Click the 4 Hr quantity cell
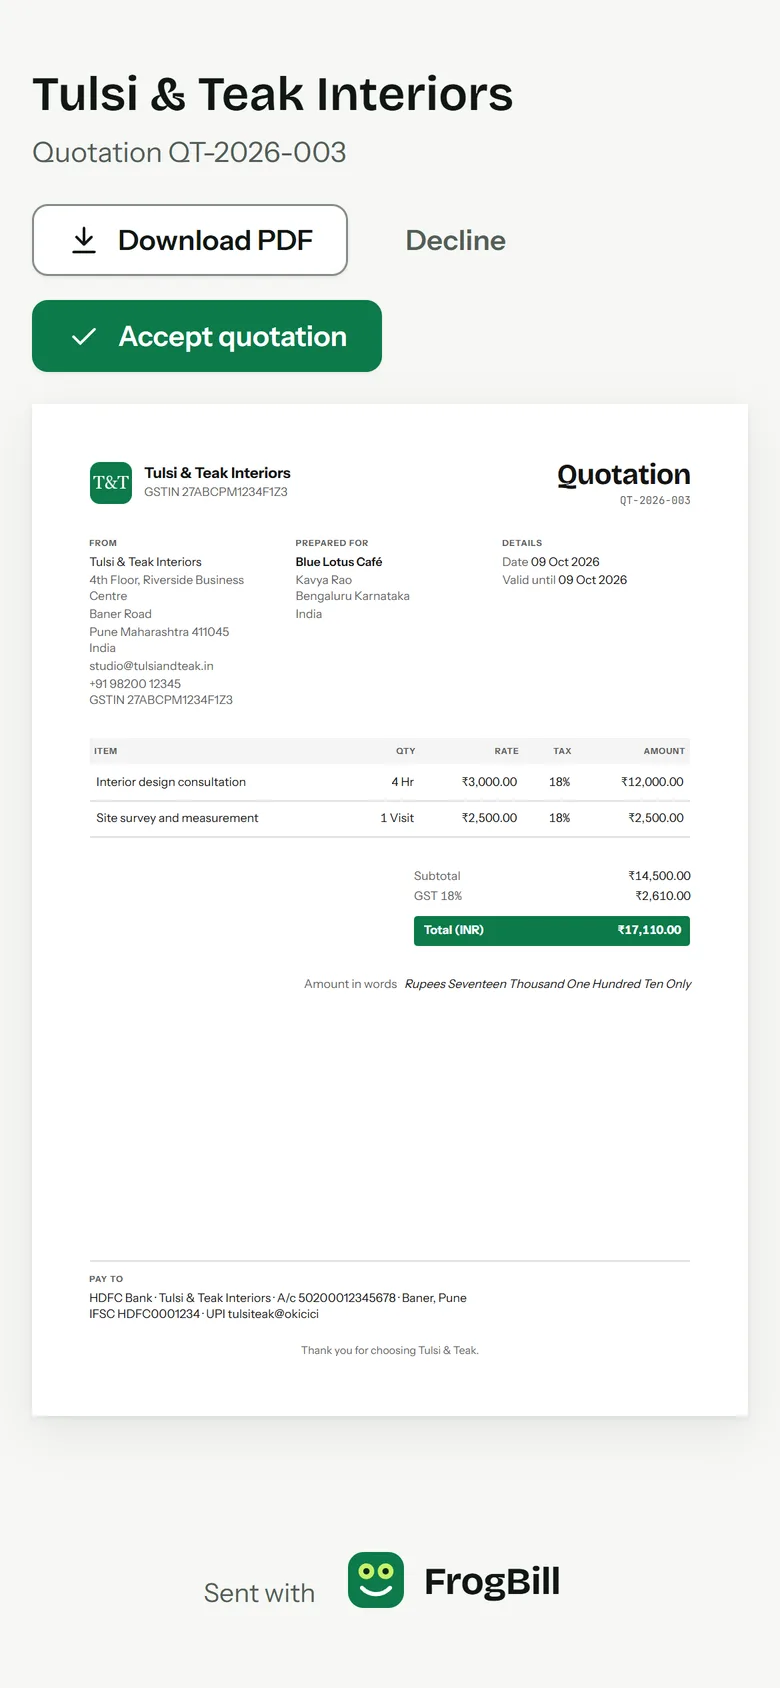This screenshot has width=780, height=1688. pyautogui.click(x=402, y=782)
